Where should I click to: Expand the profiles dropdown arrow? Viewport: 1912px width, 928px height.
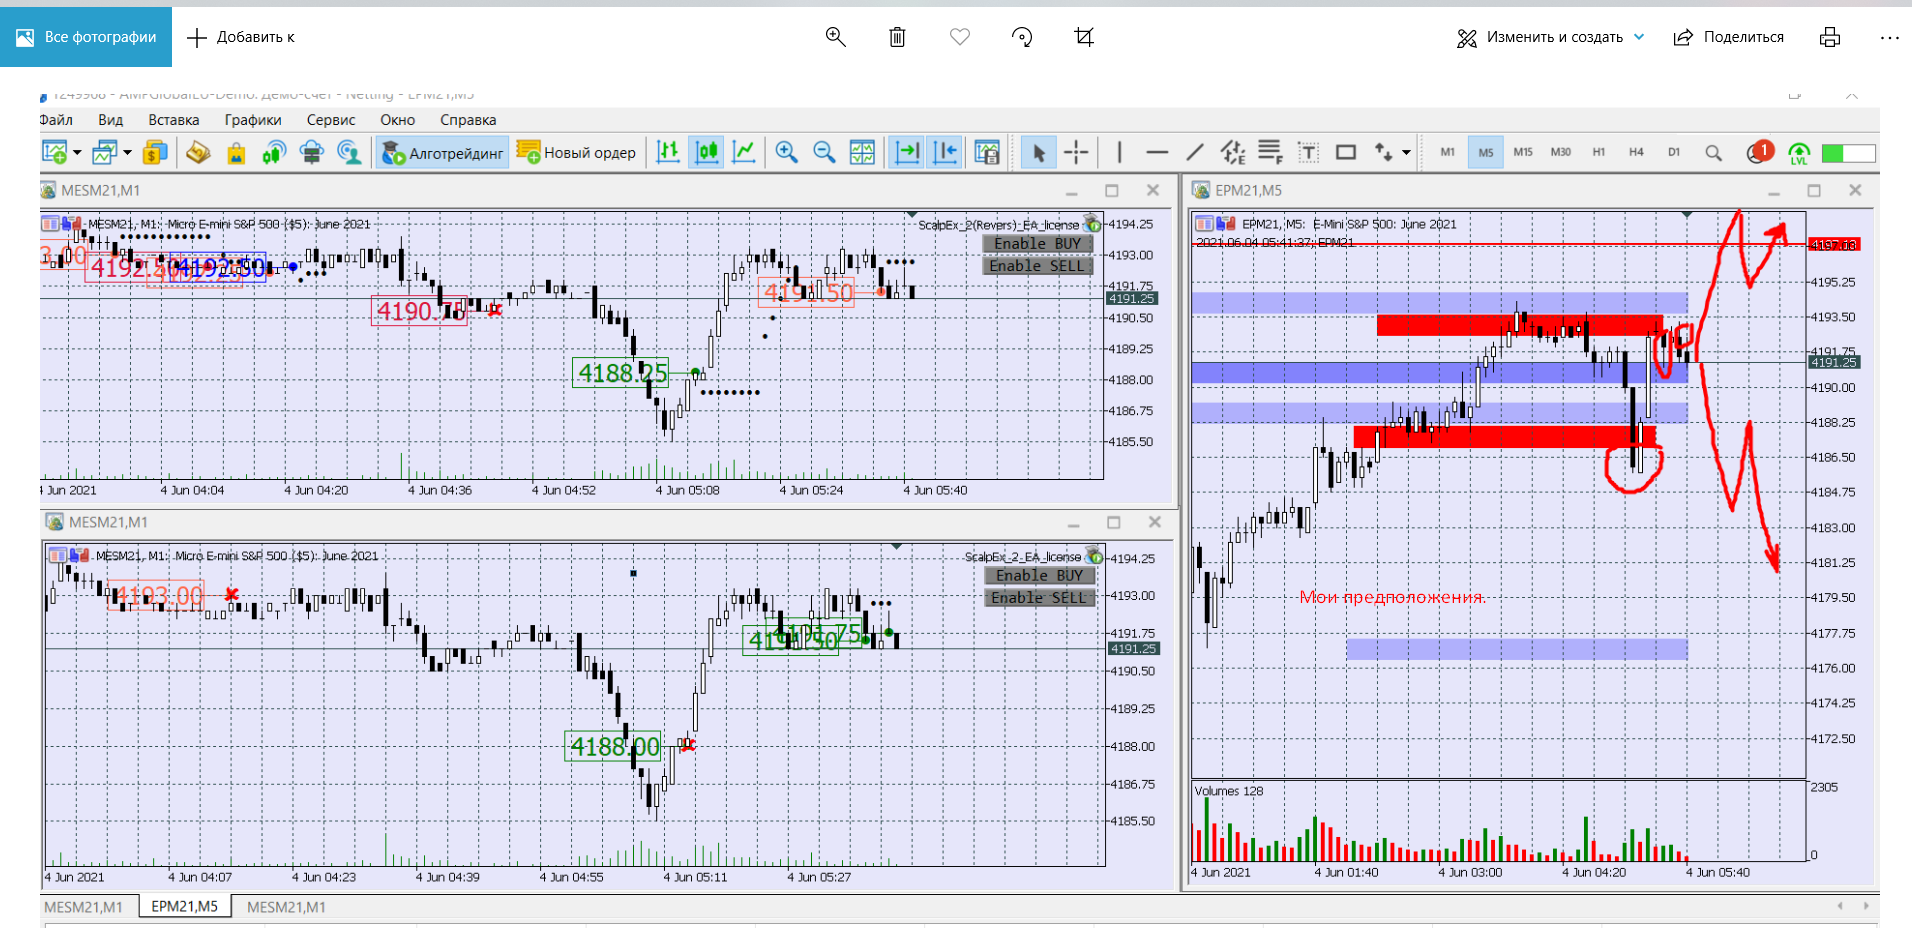(x=127, y=153)
